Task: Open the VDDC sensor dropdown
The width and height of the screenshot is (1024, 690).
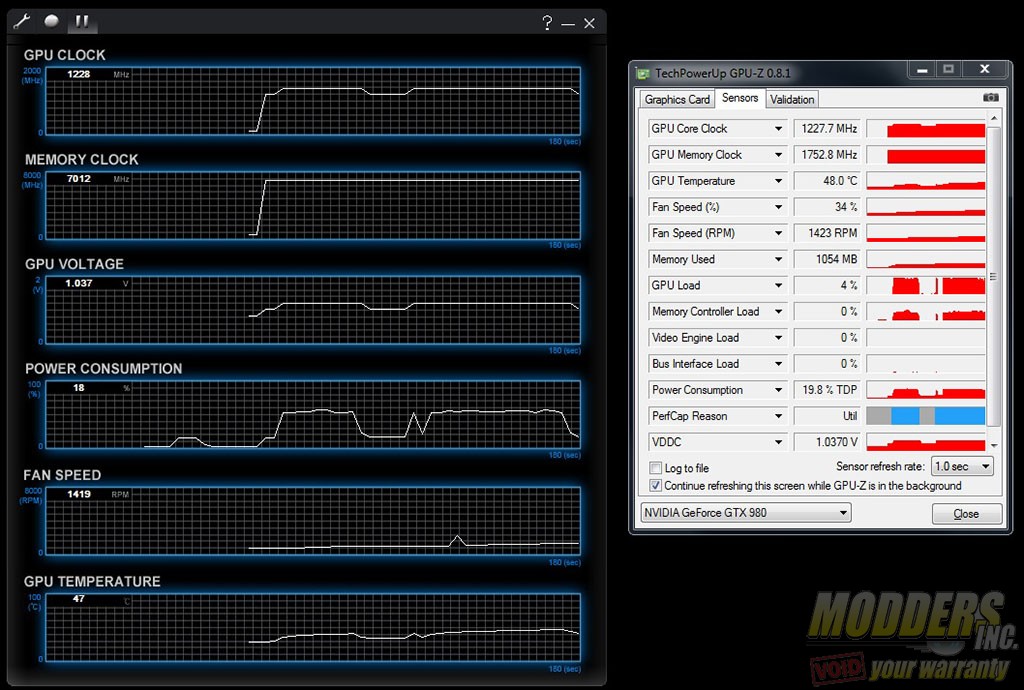Action: 778,442
